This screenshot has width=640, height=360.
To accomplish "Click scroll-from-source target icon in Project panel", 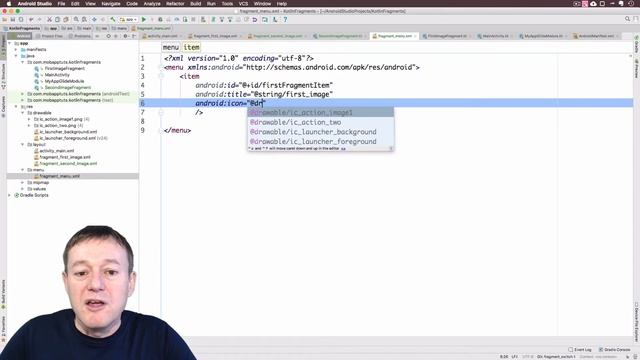I will tap(109, 36).
